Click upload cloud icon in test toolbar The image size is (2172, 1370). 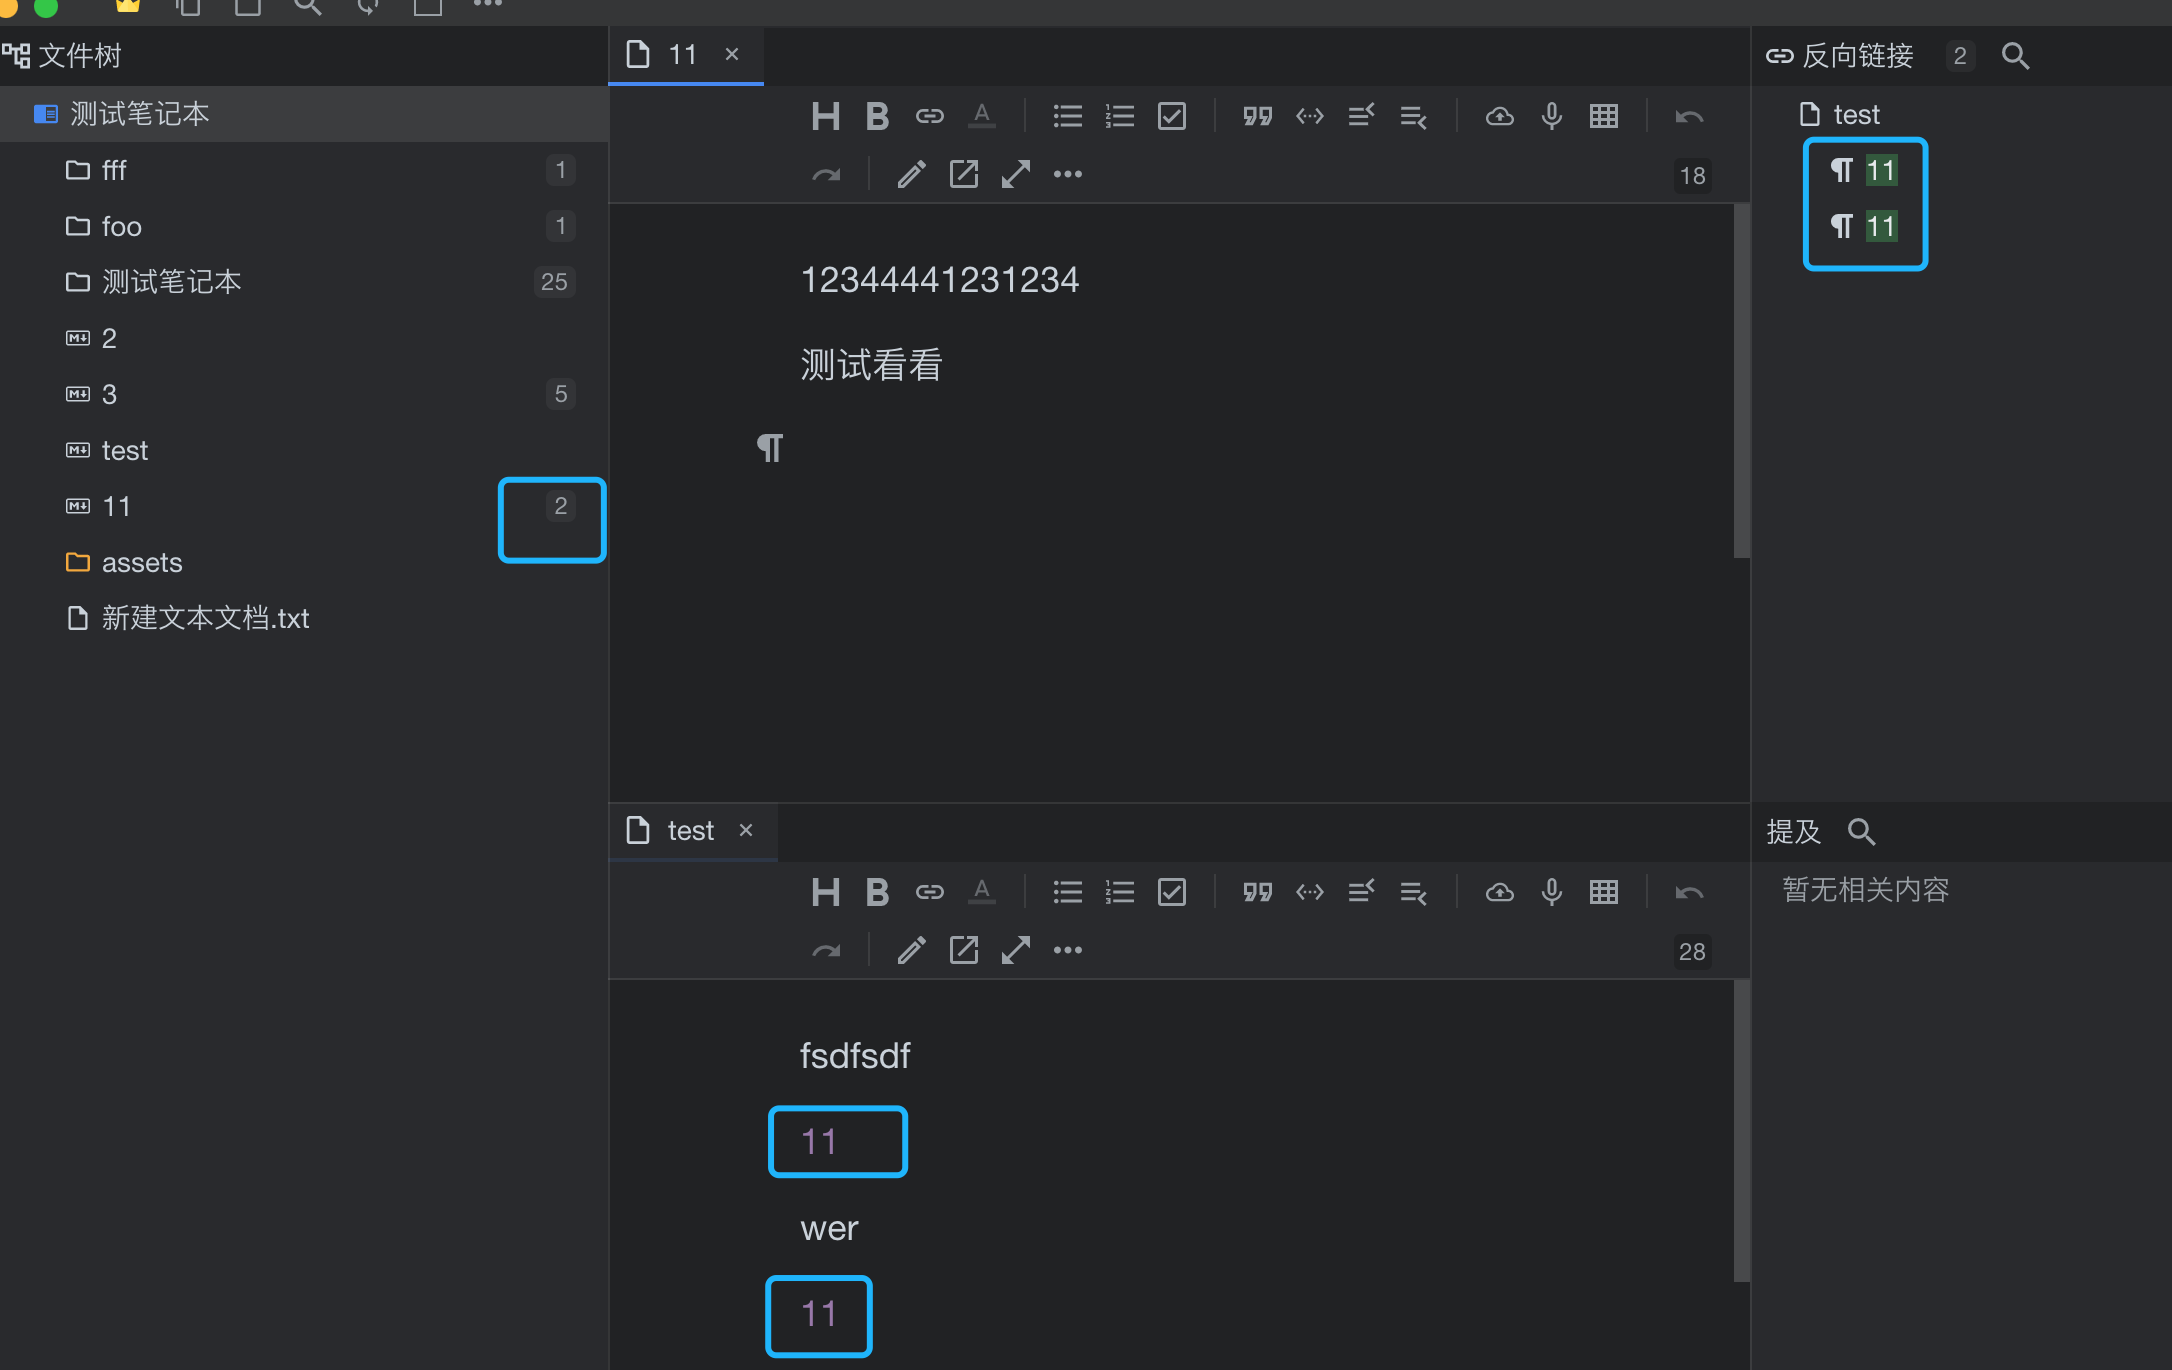point(1499,892)
